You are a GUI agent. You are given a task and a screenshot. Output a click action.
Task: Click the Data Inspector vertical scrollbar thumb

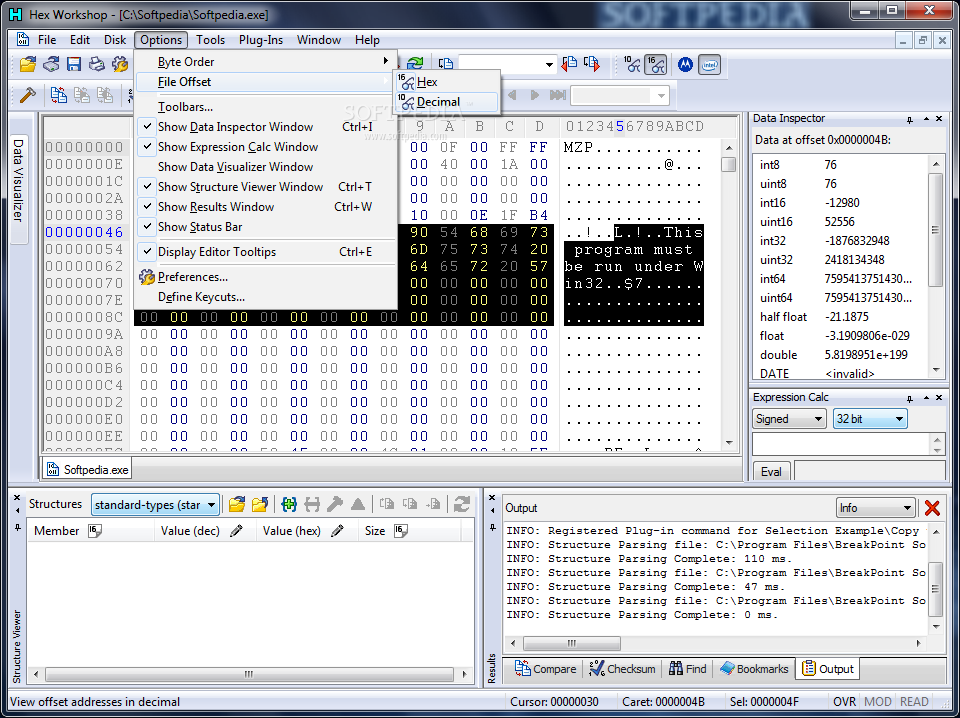tap(936, 230)
